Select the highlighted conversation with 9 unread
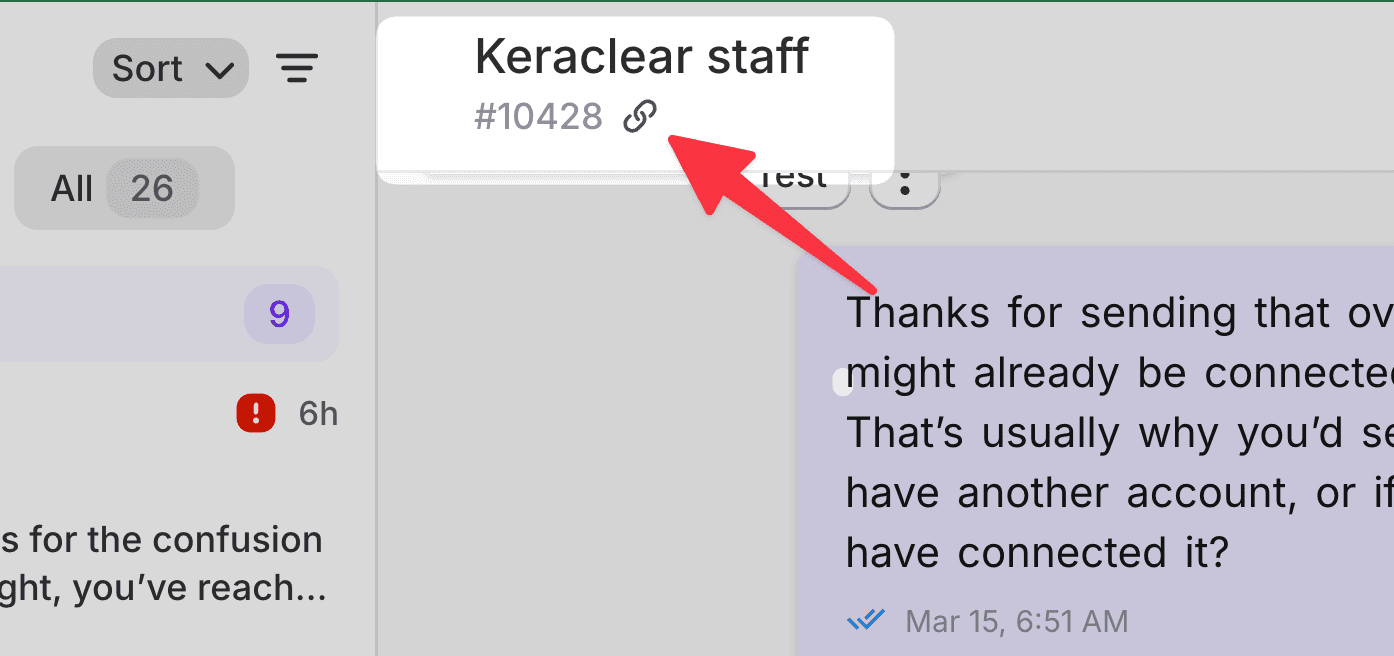The width and height of the screenshot is (1394, 656). (169, 314)
